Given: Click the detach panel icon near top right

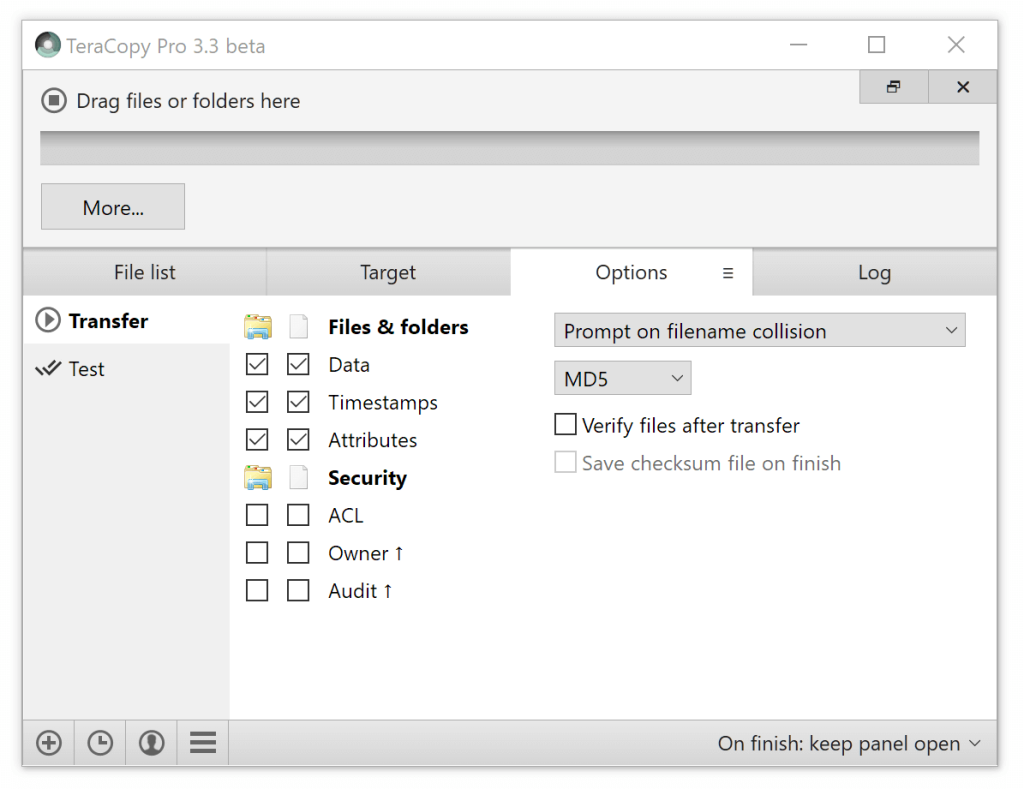Looking at the screenshot, I should point(893,87).
